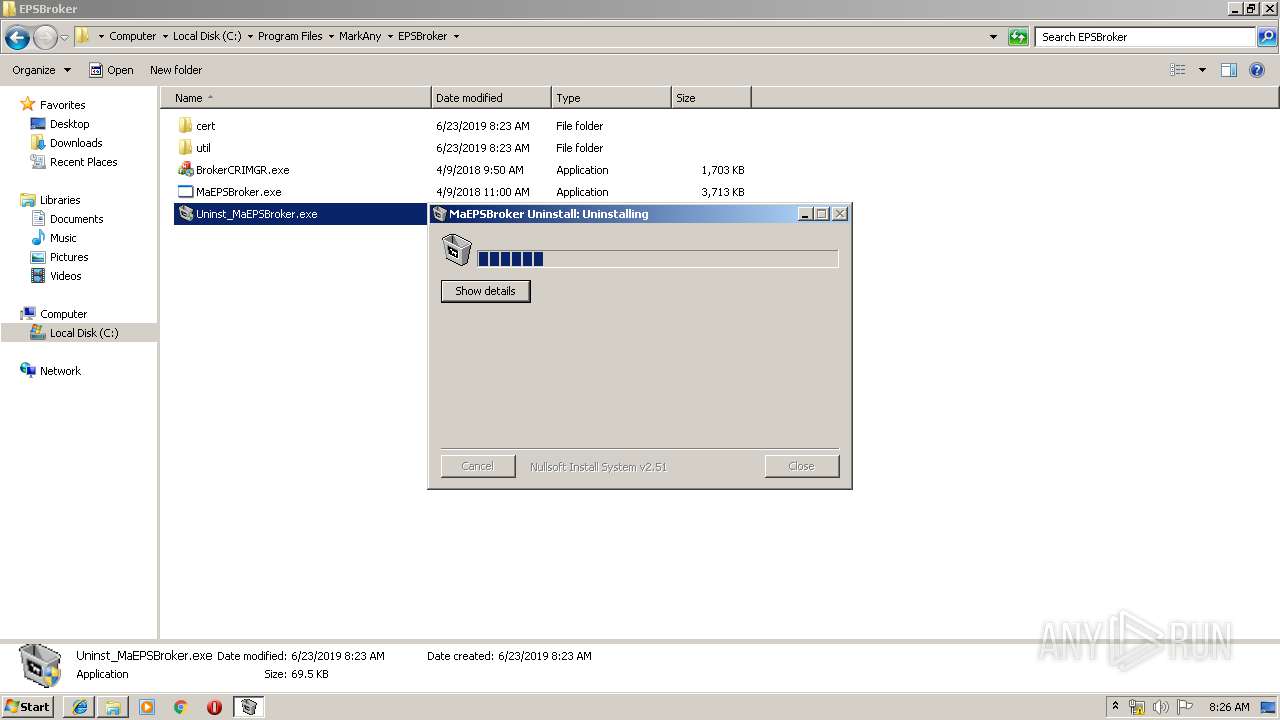This screenshot has height=720, width=1280.
Task: Click the uninstall progress bar
Action: click(x=657, y=259)
